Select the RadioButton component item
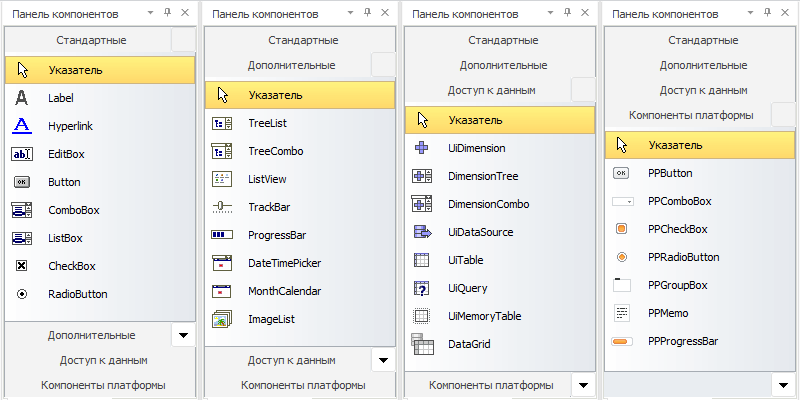Viewport: 800px width, 400px height. [x=76, y=295]
